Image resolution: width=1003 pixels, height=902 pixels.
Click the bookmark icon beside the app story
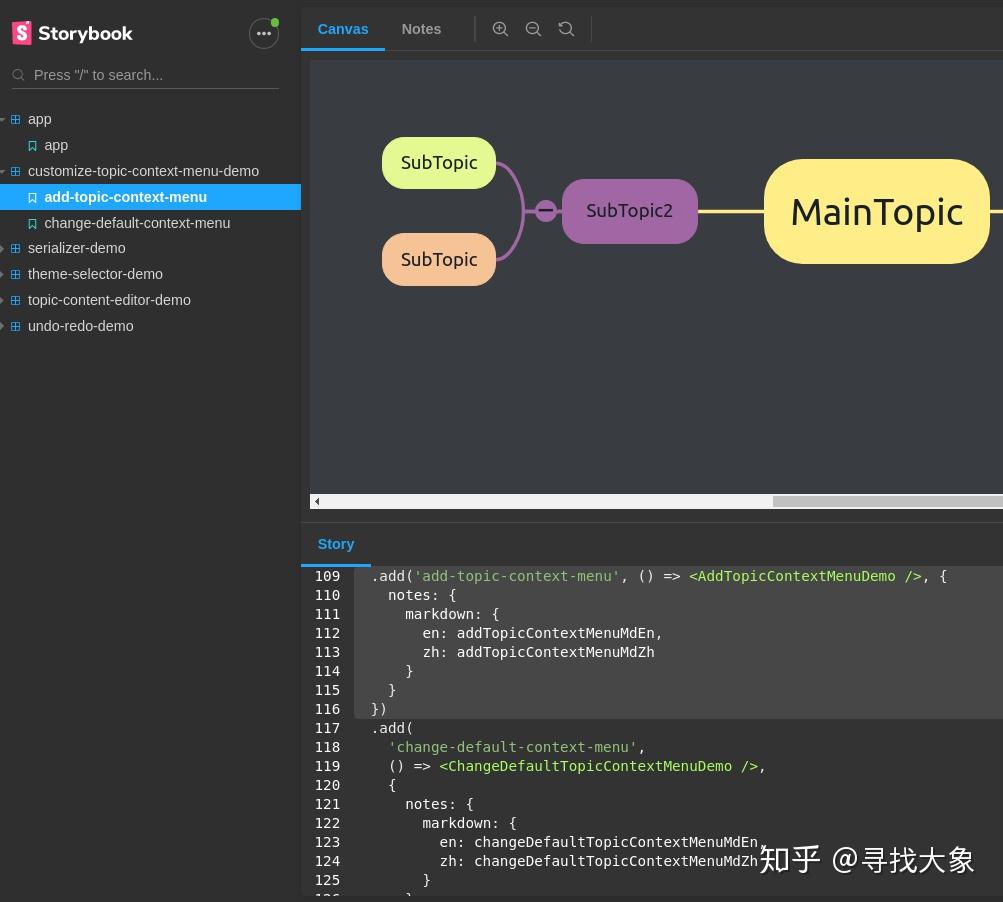point(32,145)
